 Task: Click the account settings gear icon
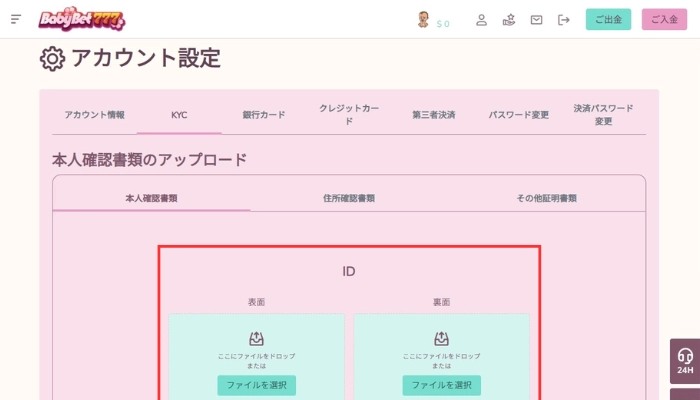point(52,58)
